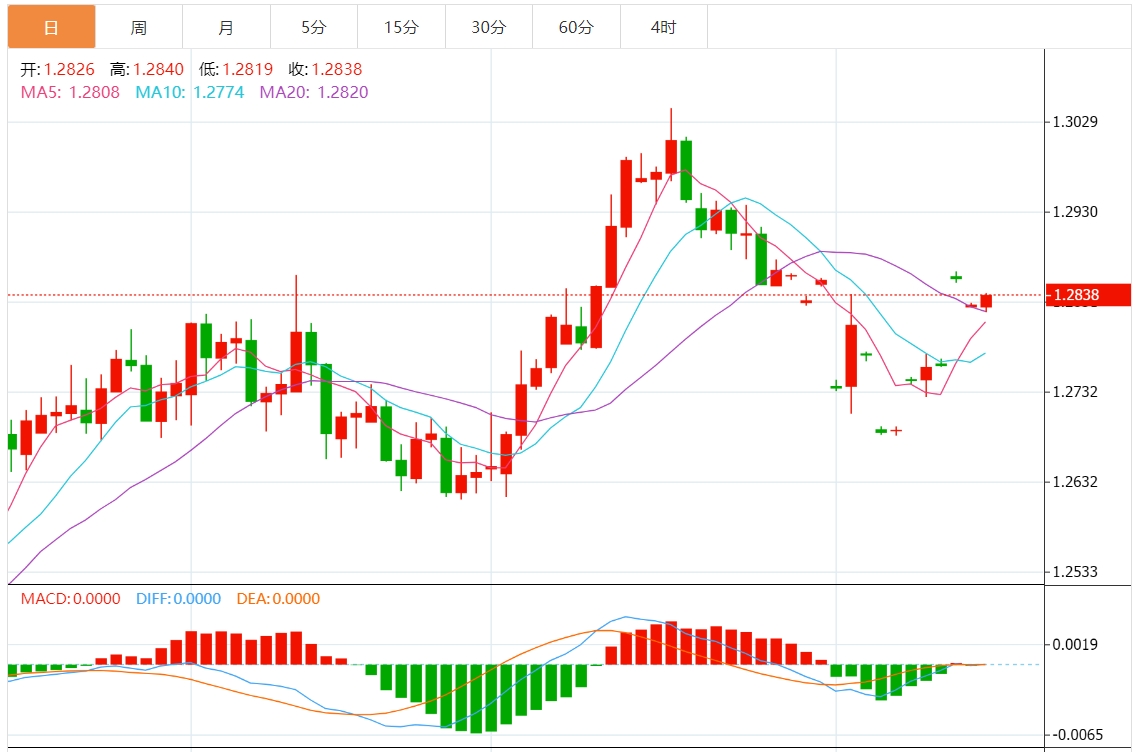
Task: Click the DEA: 0.0000 label
Action: [x=278, y=599]
